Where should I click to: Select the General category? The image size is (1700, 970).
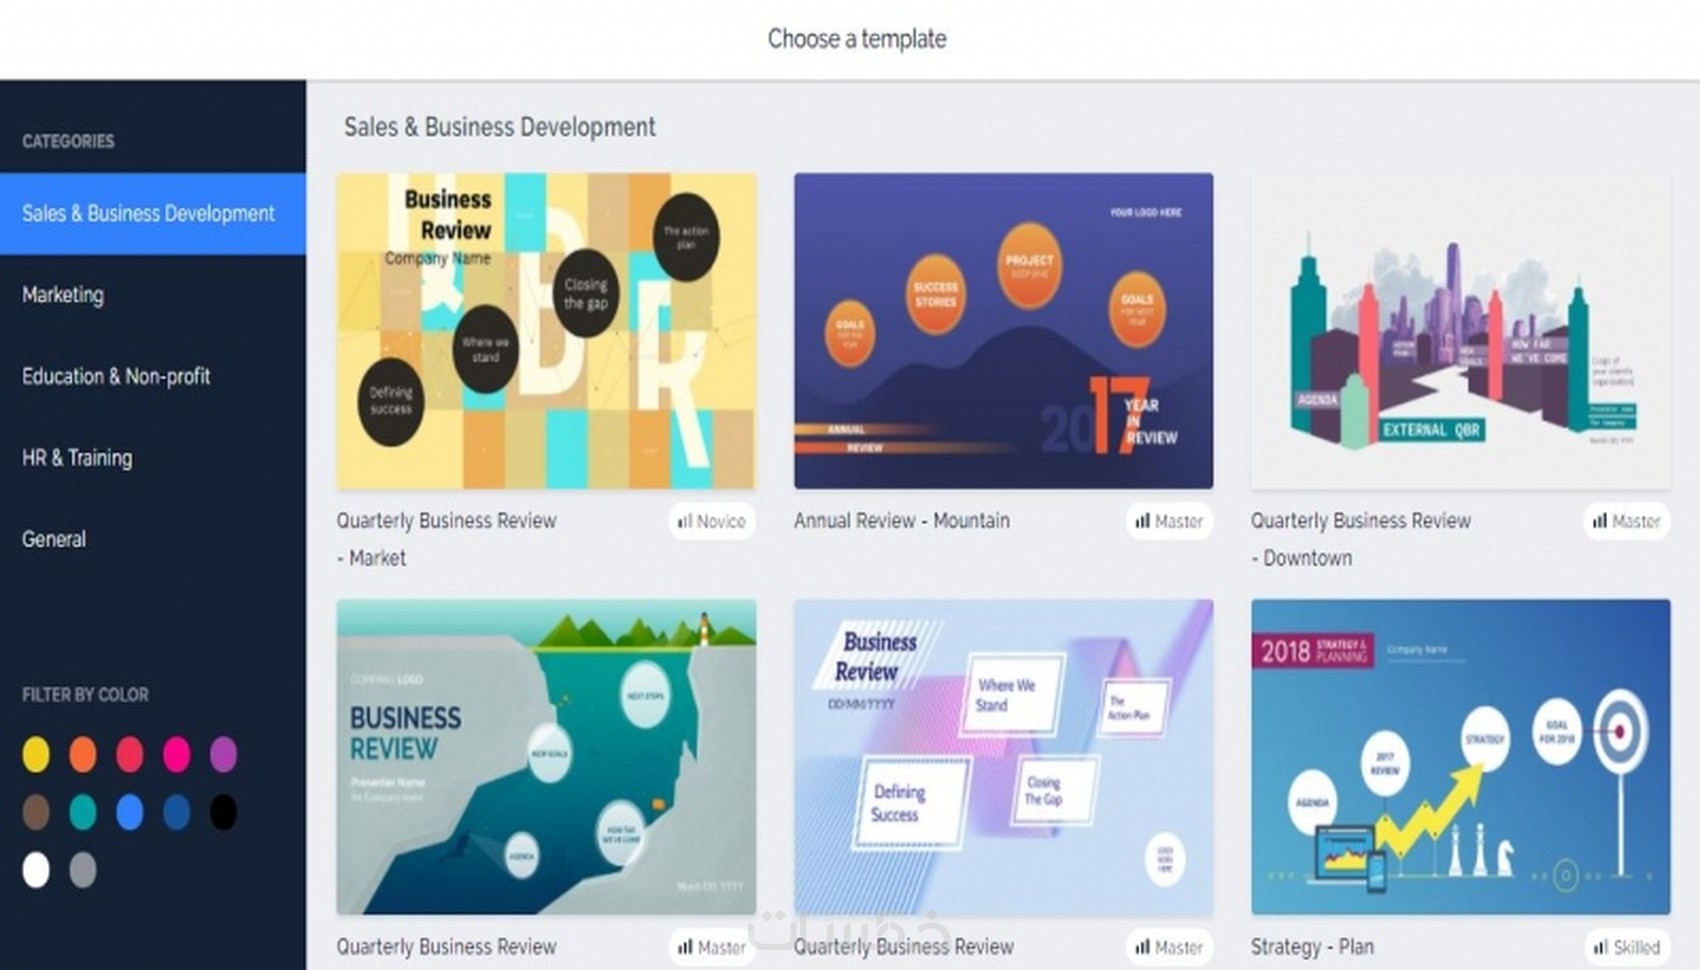pyautogui.click(x=54, y=539)
